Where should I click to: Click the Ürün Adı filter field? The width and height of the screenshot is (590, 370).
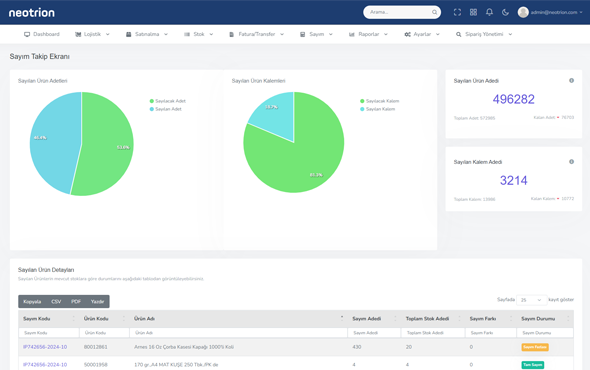(238, 333)
